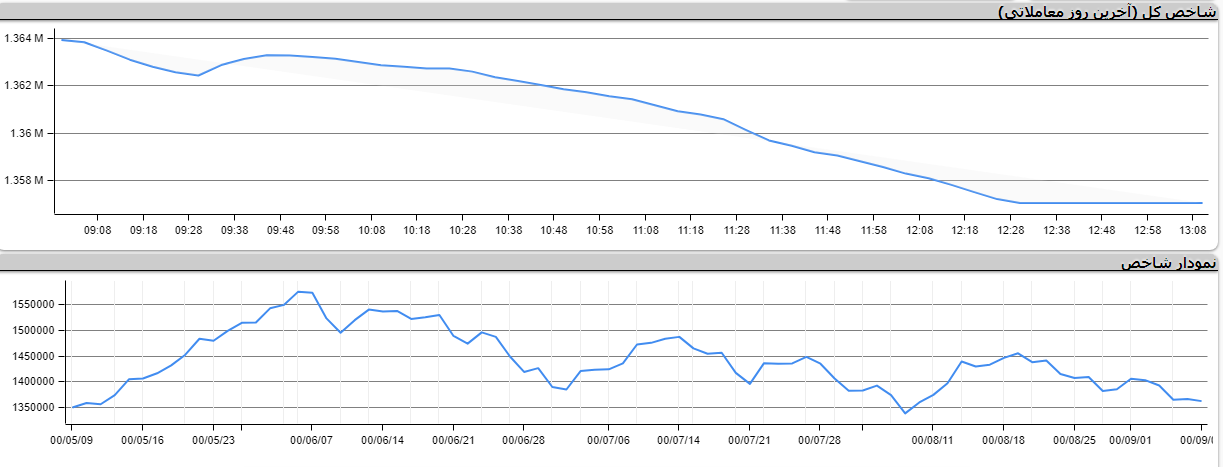Viewport: 1223px width, 467px height.
Task: Click the 11:28 time axis label
Action: pos(736,230)
